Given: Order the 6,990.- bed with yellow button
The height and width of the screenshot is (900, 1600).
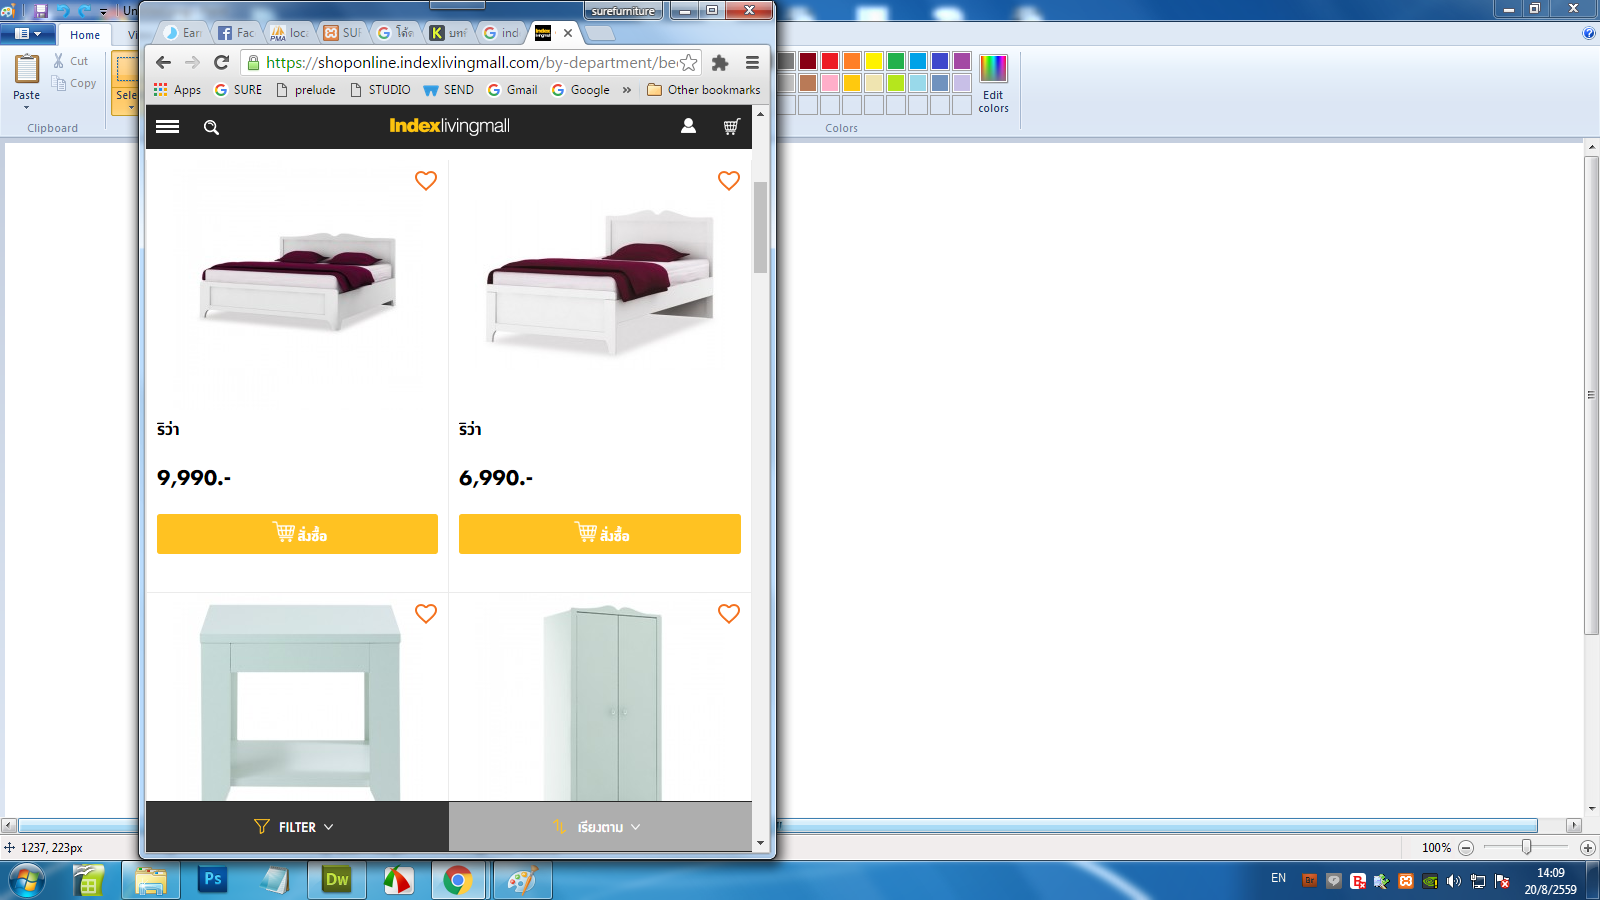Looking at the screenshot, I should (x=600, y=534).
